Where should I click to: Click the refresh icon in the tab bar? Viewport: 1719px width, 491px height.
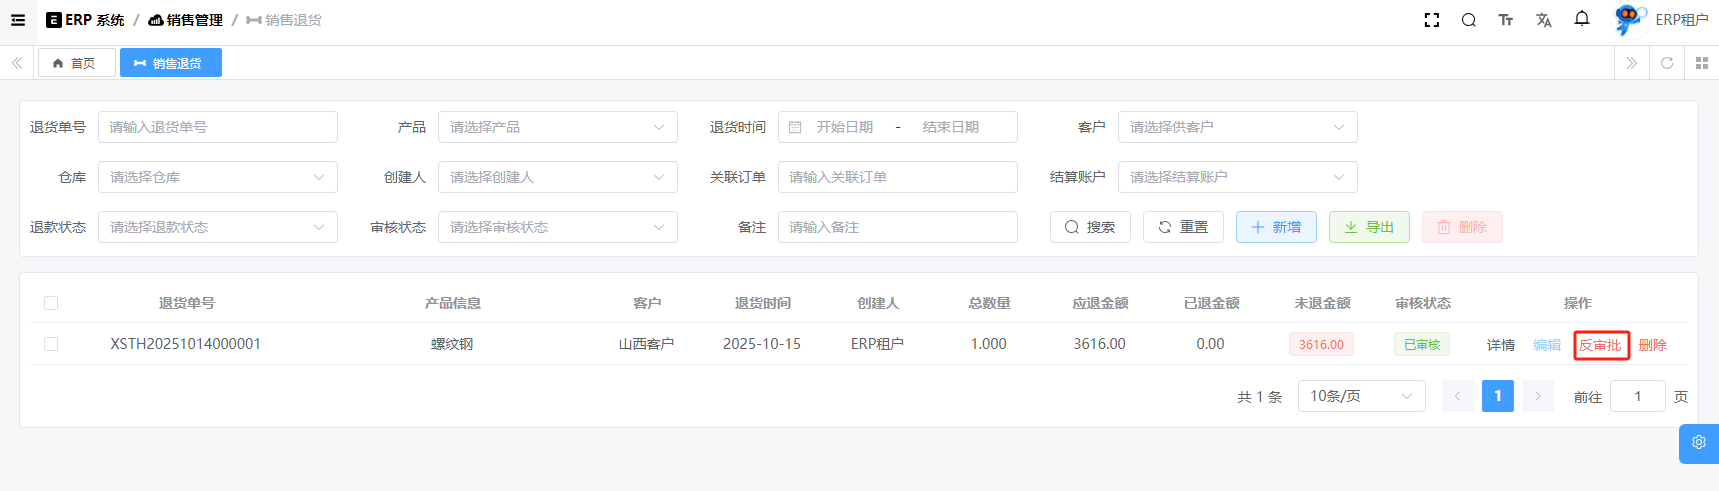1667,63
